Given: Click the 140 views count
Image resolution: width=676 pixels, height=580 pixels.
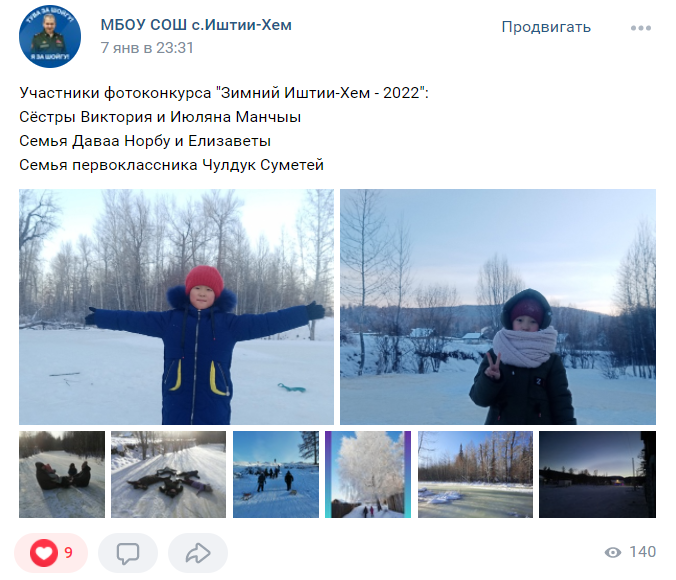Looking at the screenshot, I should tap(642, 552).
